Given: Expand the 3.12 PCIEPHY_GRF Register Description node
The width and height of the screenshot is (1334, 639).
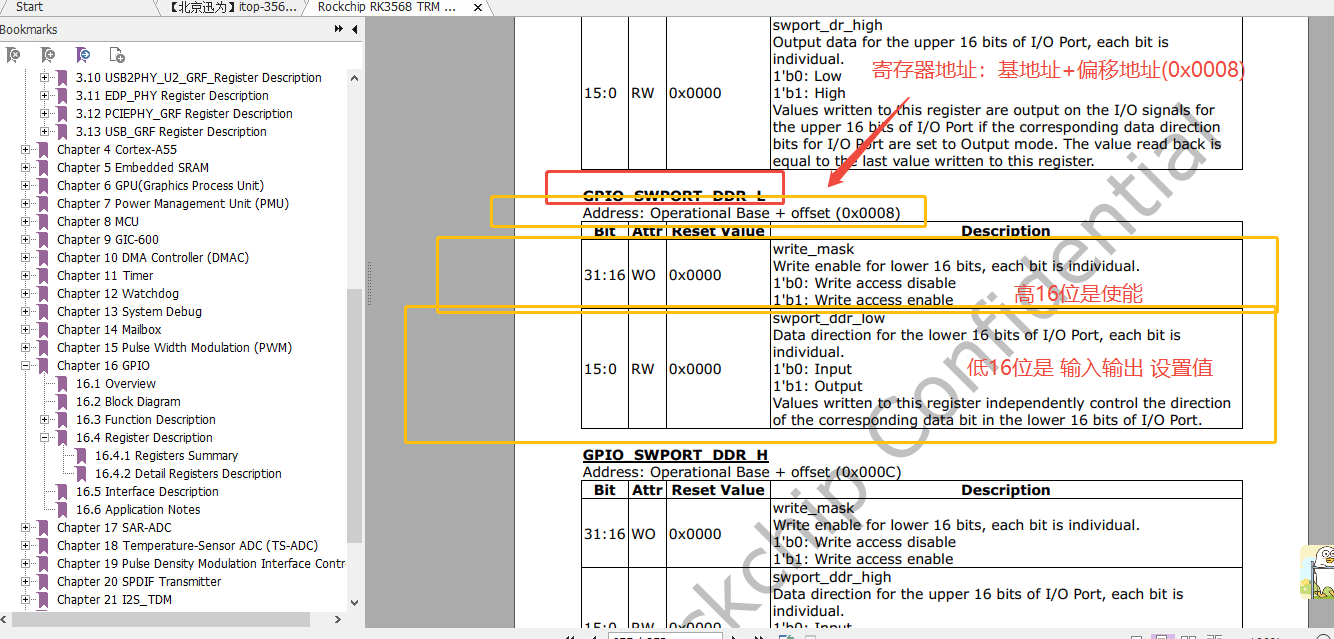Looking at the screenshot, I should point(45,114).
